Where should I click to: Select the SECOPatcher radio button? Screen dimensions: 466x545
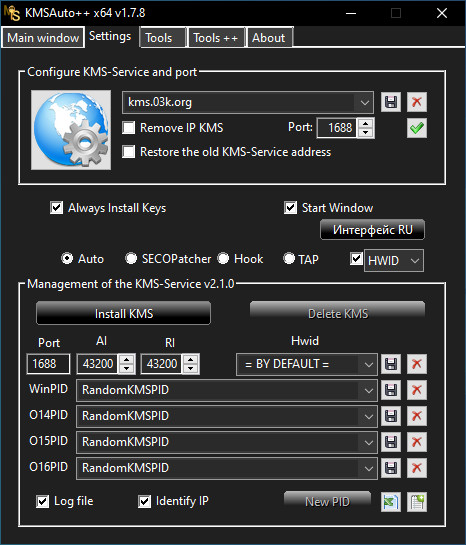[131, 259]
